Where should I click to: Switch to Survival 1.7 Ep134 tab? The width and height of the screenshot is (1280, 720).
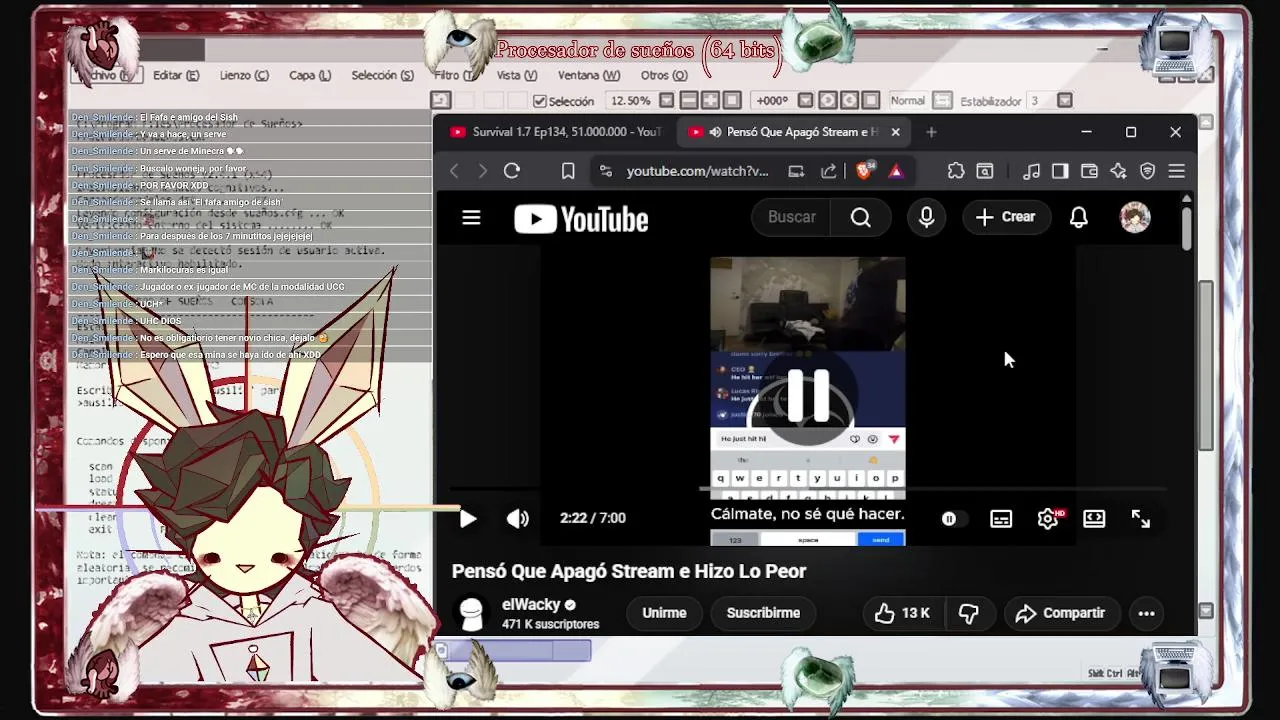point(556,132)
